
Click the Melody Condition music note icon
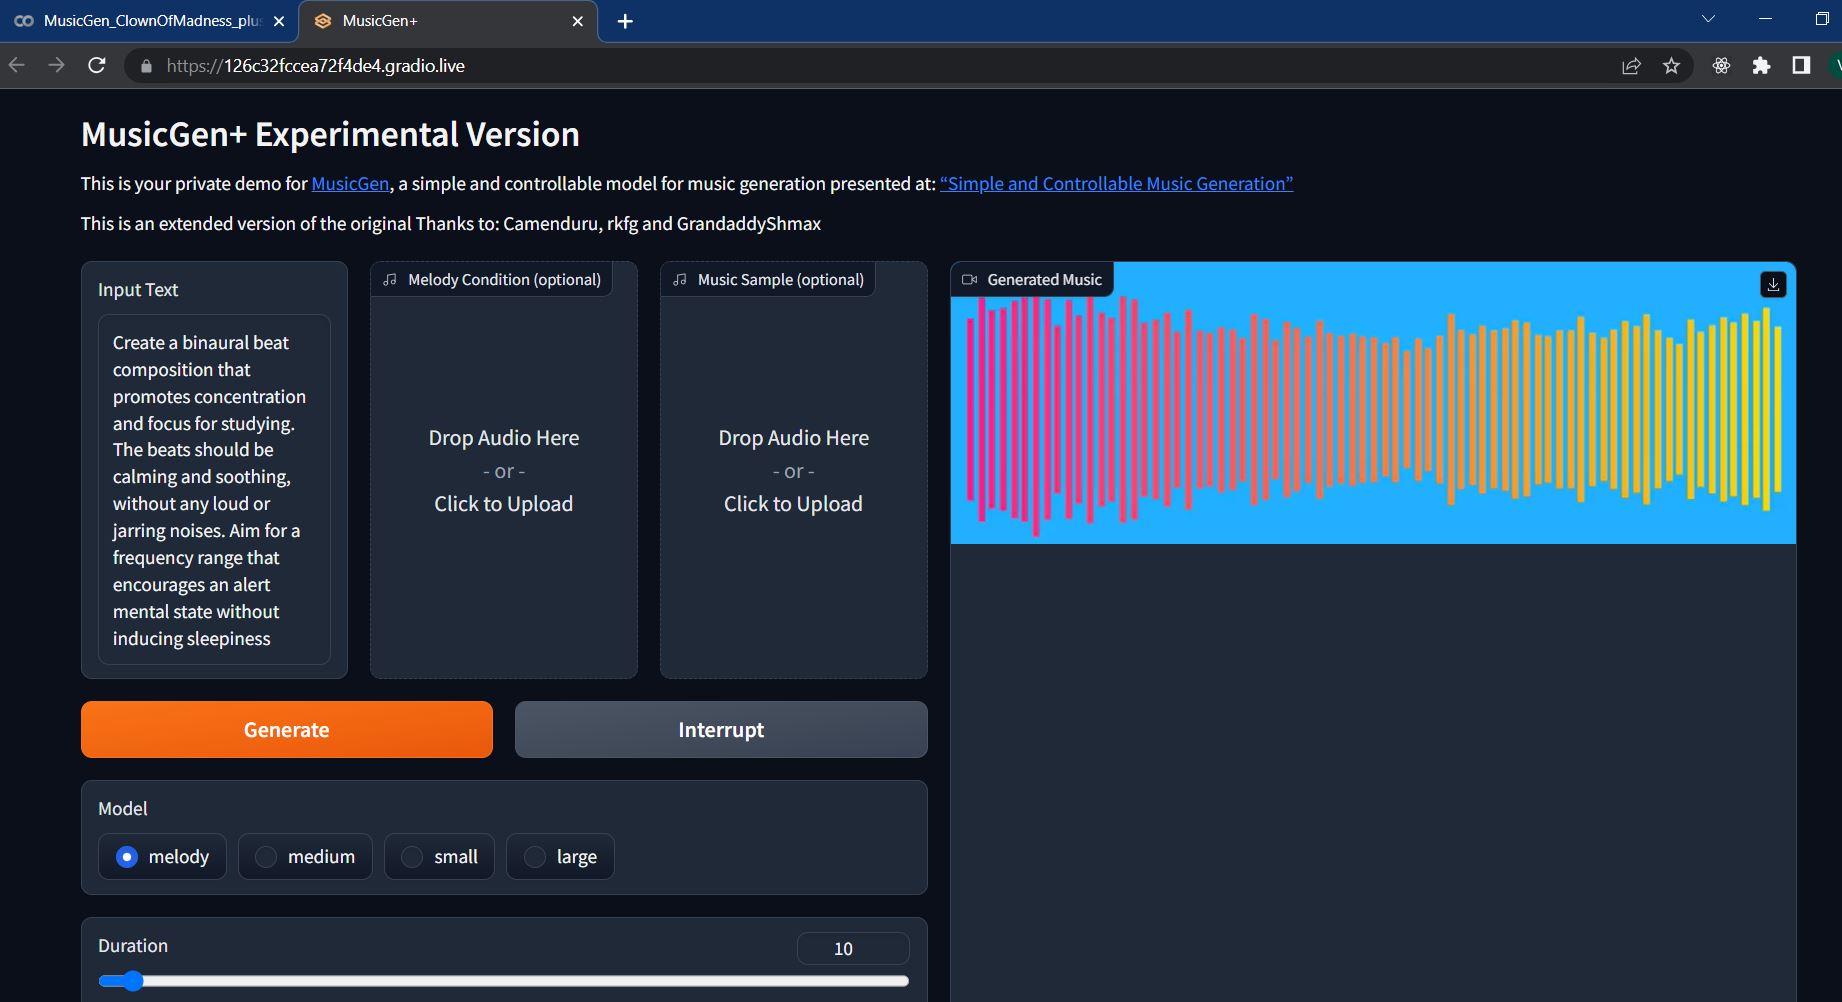click(390, 280)
